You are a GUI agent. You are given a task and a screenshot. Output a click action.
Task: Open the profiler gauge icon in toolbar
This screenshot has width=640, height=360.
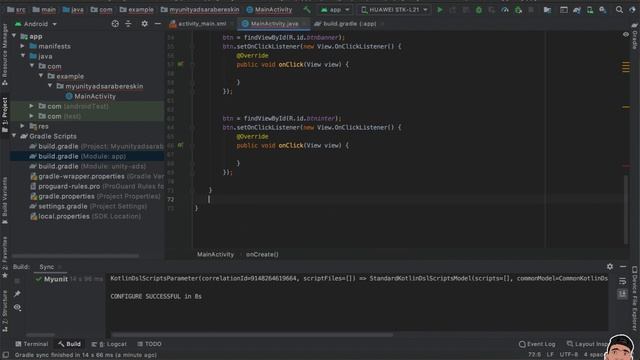[505, 9]
